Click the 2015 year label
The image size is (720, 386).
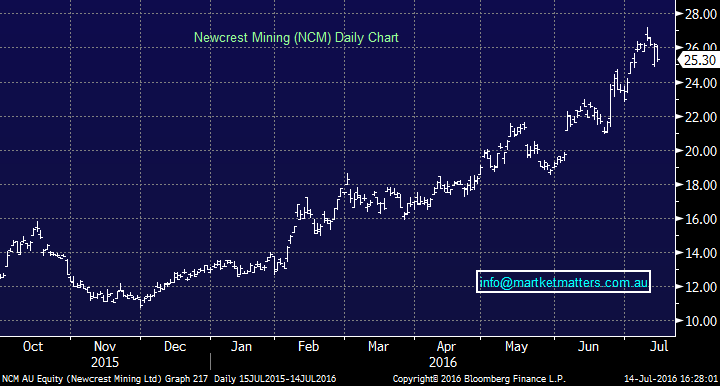tap(105, 362)
